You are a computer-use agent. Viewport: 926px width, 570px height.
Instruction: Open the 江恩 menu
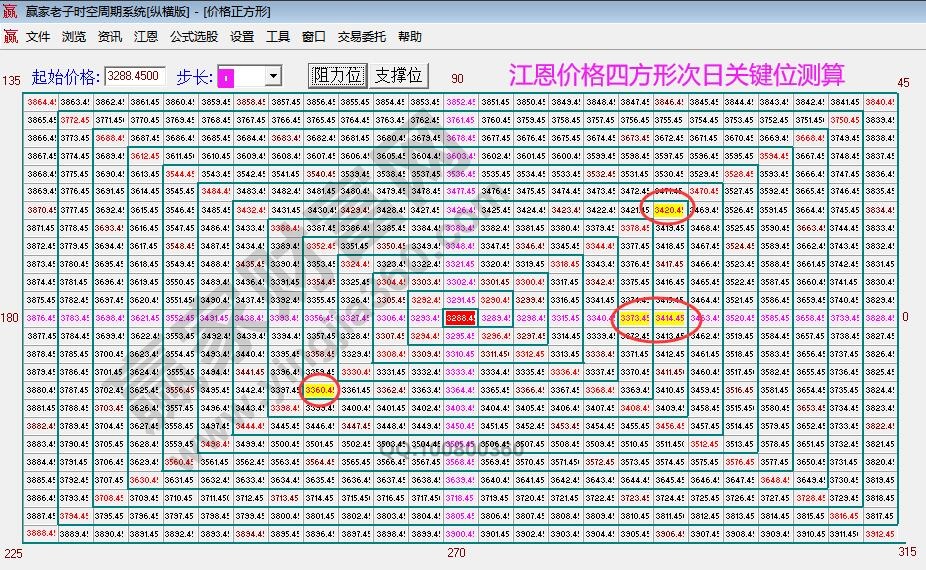click(x=146, y=37)
